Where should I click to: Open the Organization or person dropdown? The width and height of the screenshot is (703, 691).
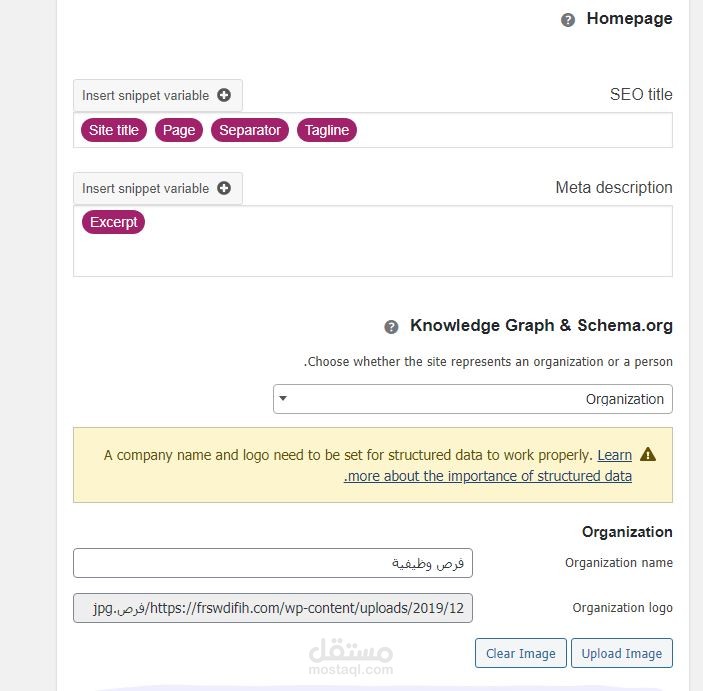coord(472,399)
